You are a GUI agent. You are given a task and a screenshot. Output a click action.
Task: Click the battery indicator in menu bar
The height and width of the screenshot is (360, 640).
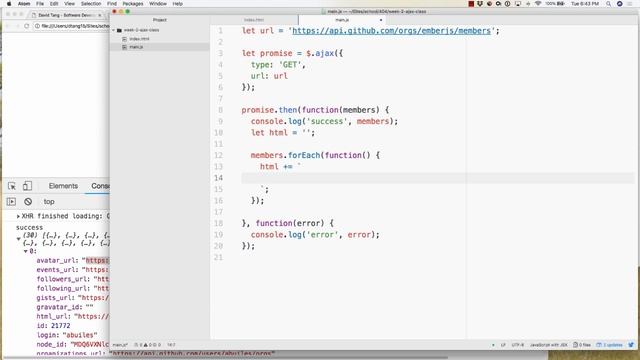click(556, 4)
